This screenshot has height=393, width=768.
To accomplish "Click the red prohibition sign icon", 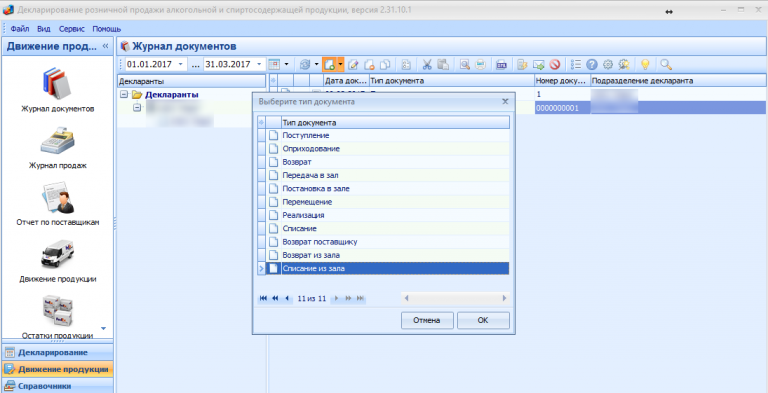I will coord(554,64).
